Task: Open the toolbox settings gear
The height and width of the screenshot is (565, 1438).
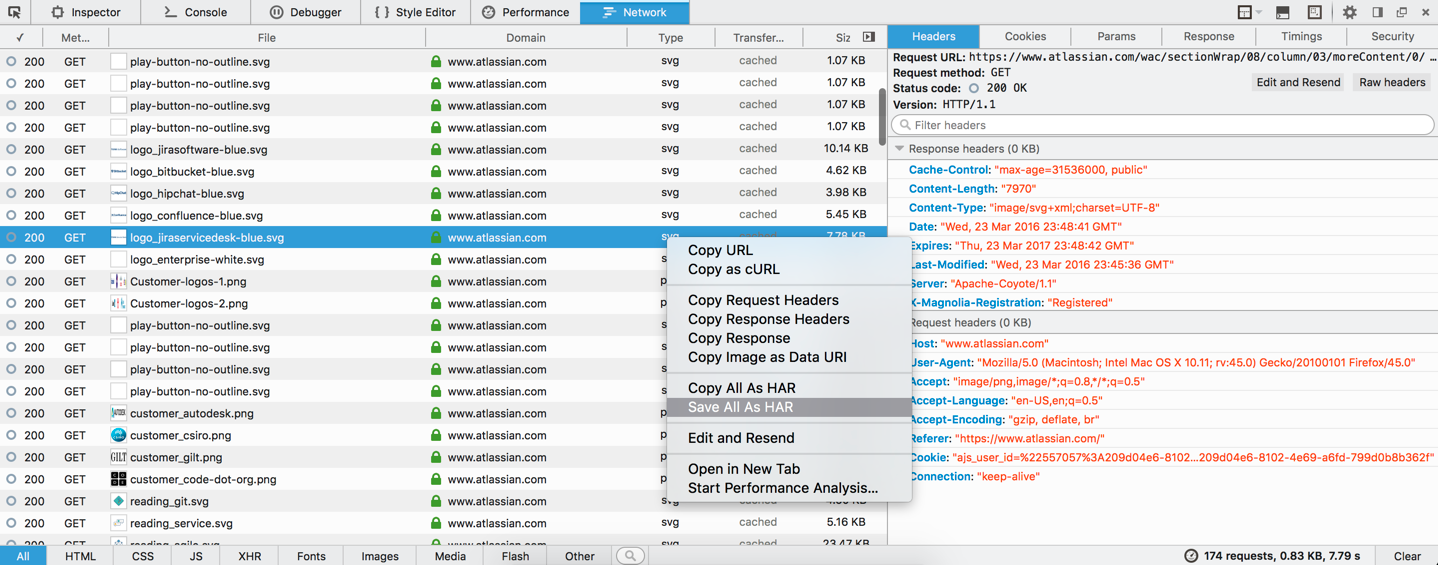Action: [1349, 12]
